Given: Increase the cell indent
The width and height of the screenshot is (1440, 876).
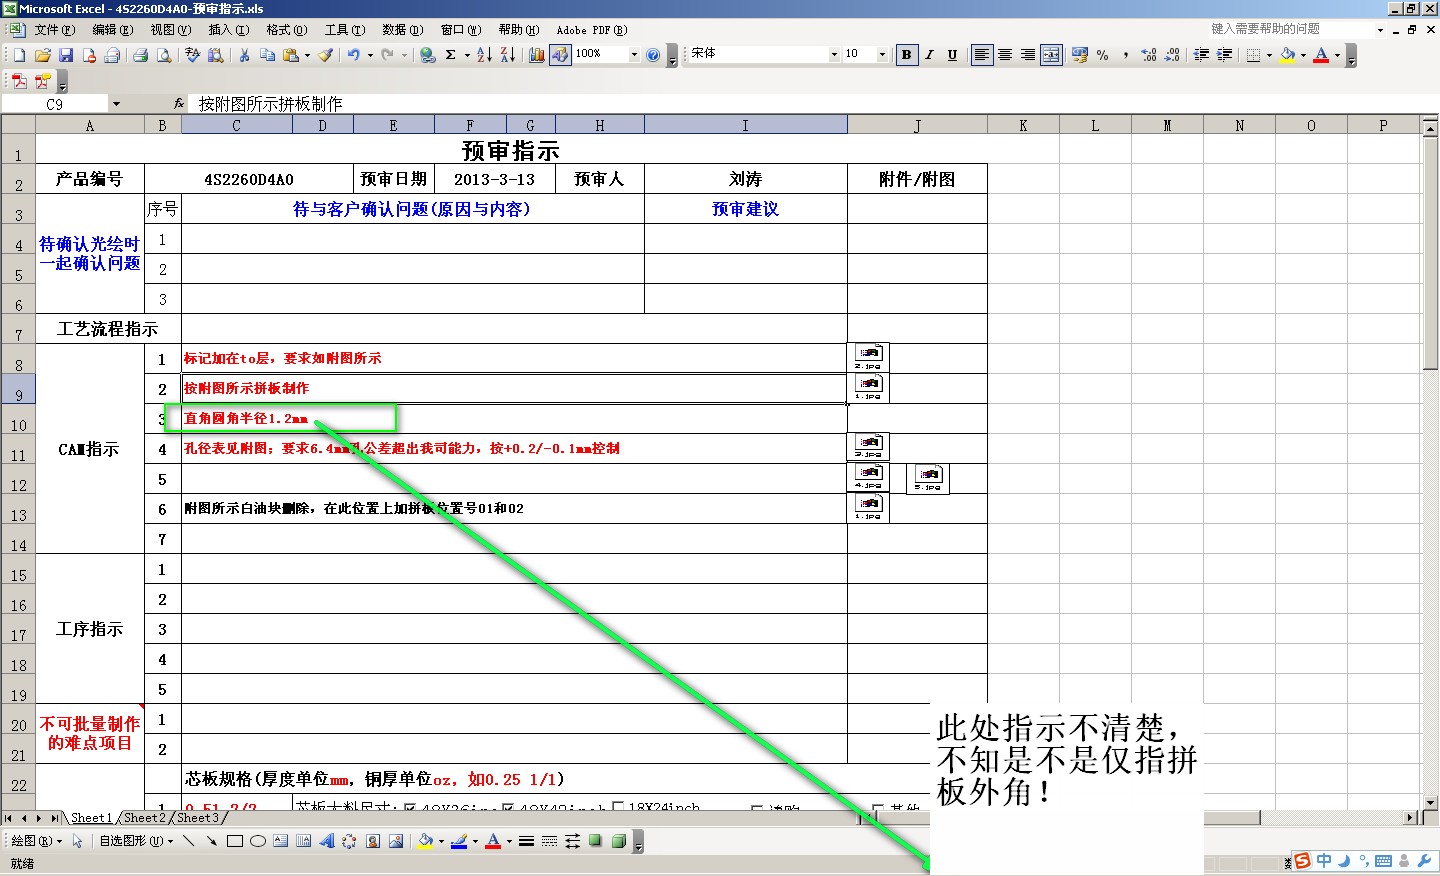Looking at the screenshot, I should pyautogui.click(x=1225, y=55).
